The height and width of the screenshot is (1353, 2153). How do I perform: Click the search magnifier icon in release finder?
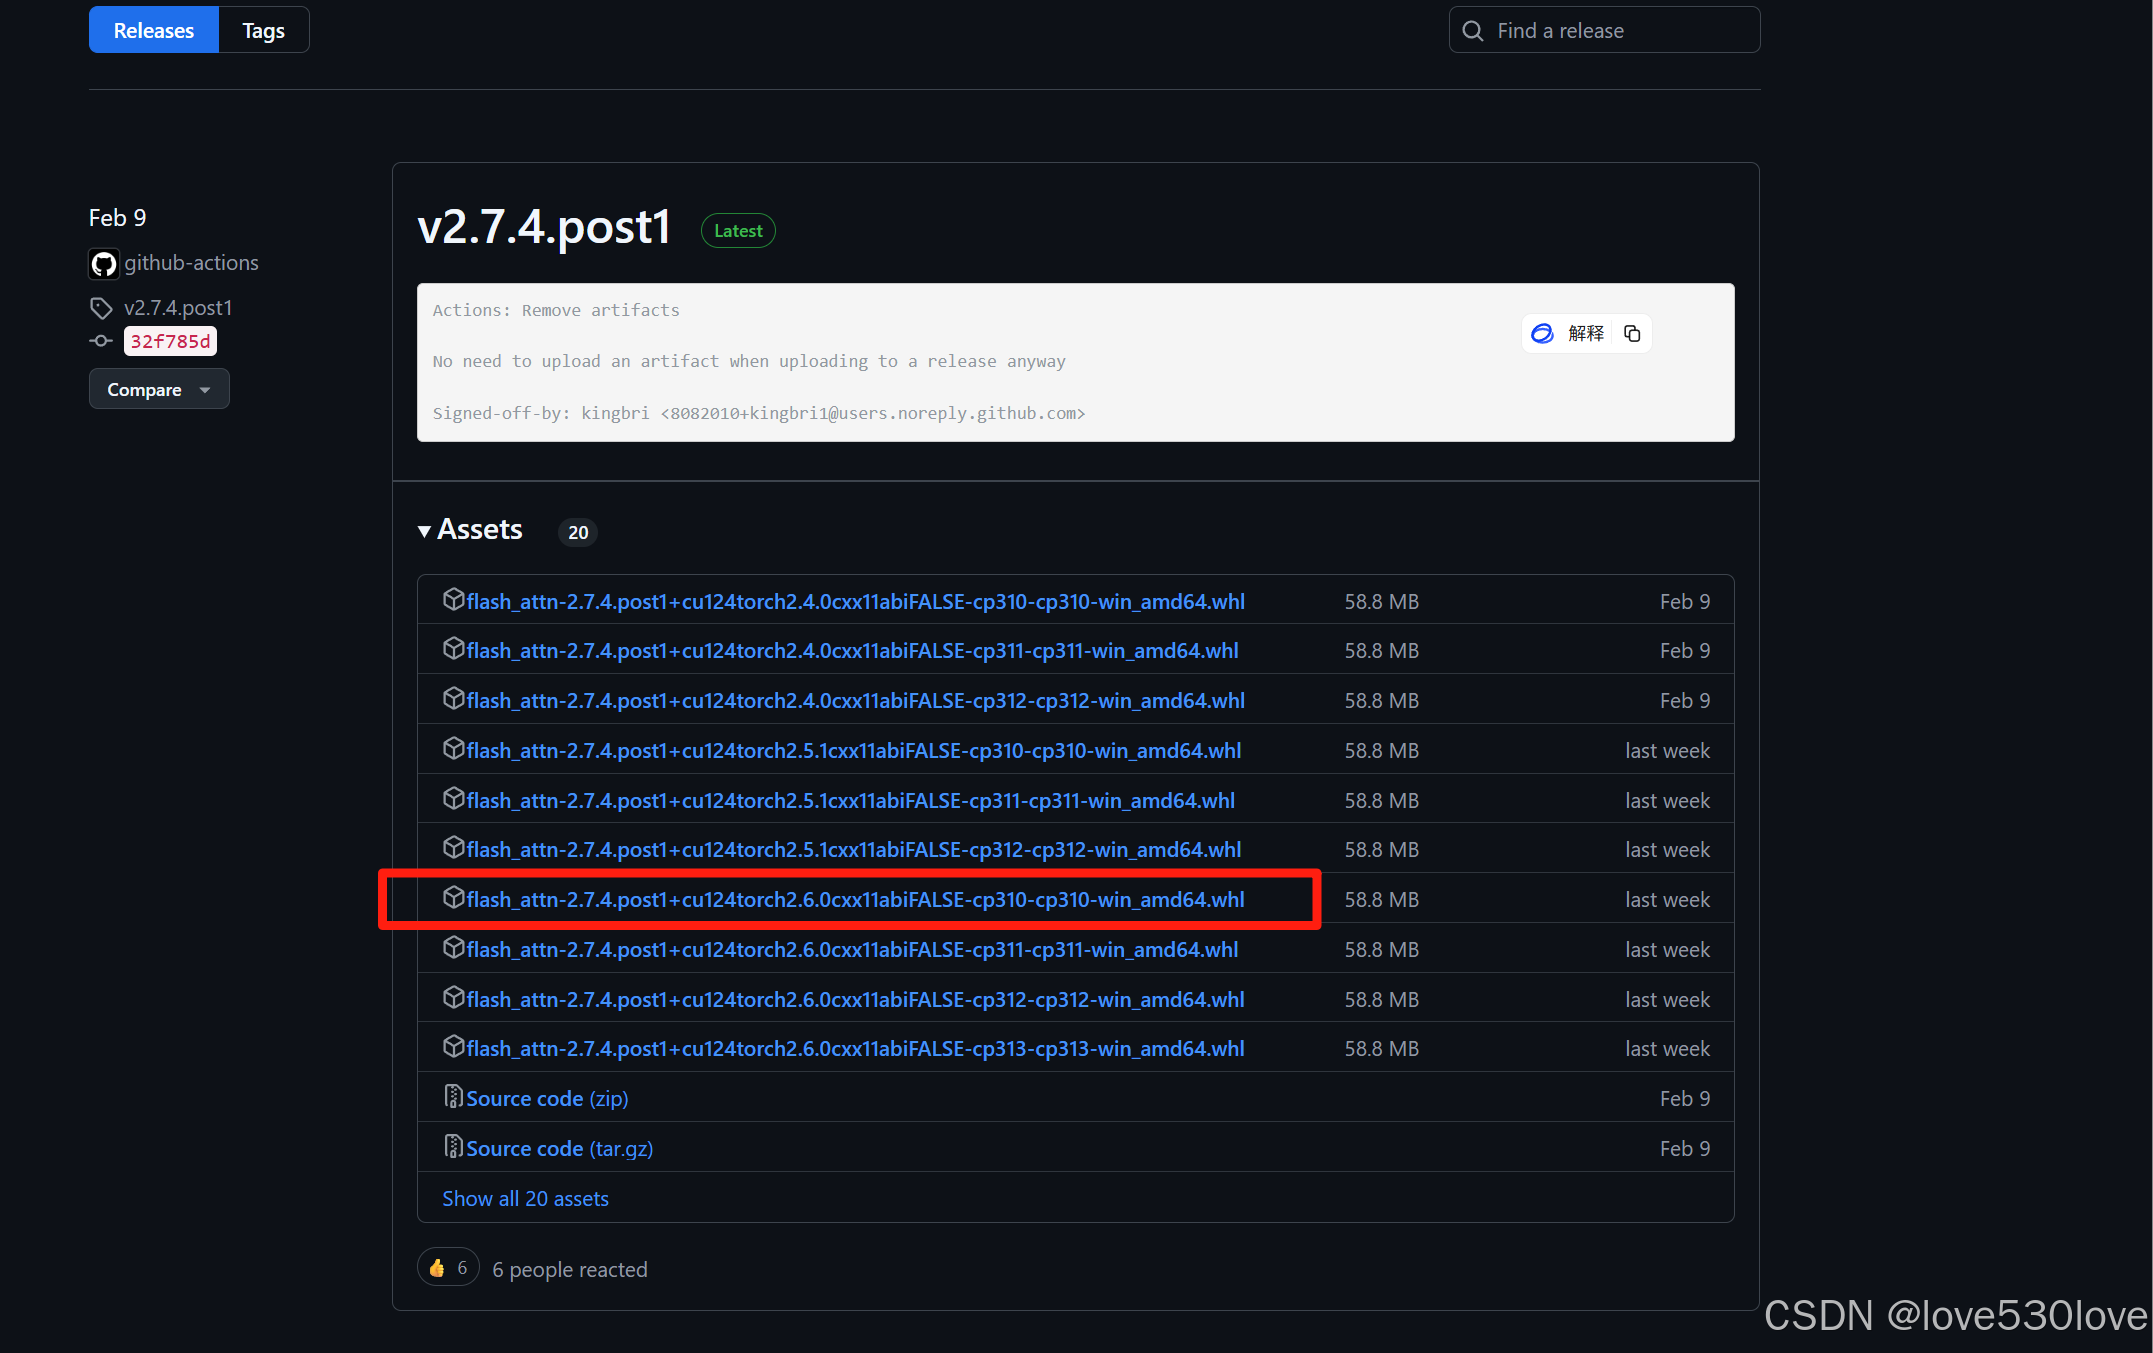[x=1473, y=31]
